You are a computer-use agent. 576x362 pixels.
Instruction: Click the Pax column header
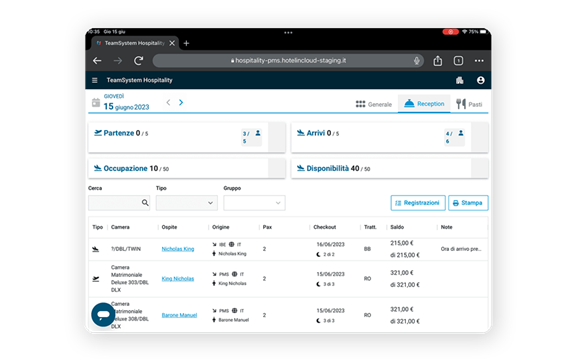[x=267, y=227]
